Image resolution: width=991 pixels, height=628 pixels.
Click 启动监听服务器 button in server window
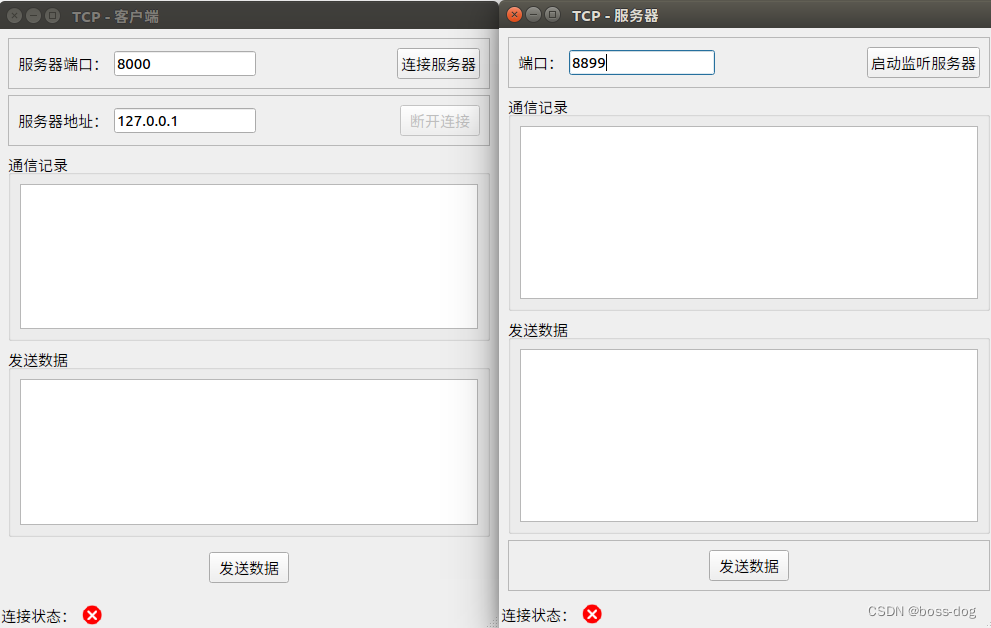click(x=923, y=63)
